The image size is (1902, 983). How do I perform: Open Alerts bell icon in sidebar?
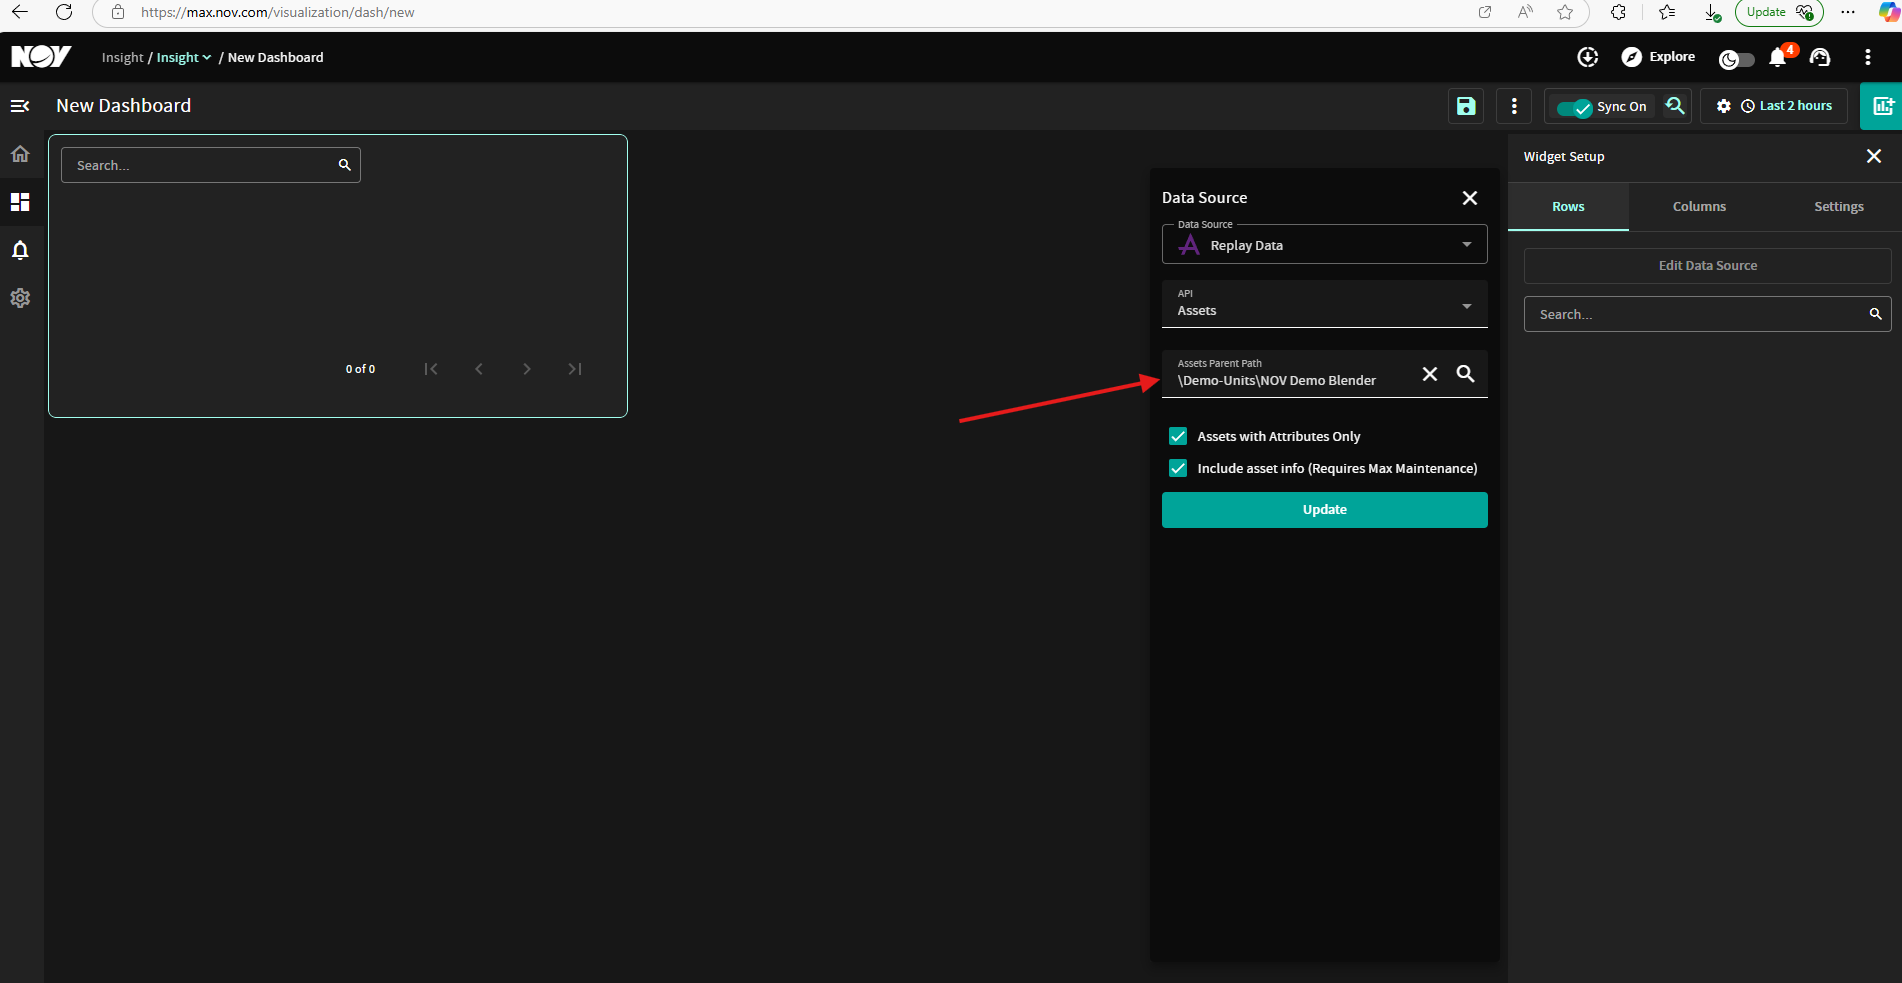click(20, 250)
